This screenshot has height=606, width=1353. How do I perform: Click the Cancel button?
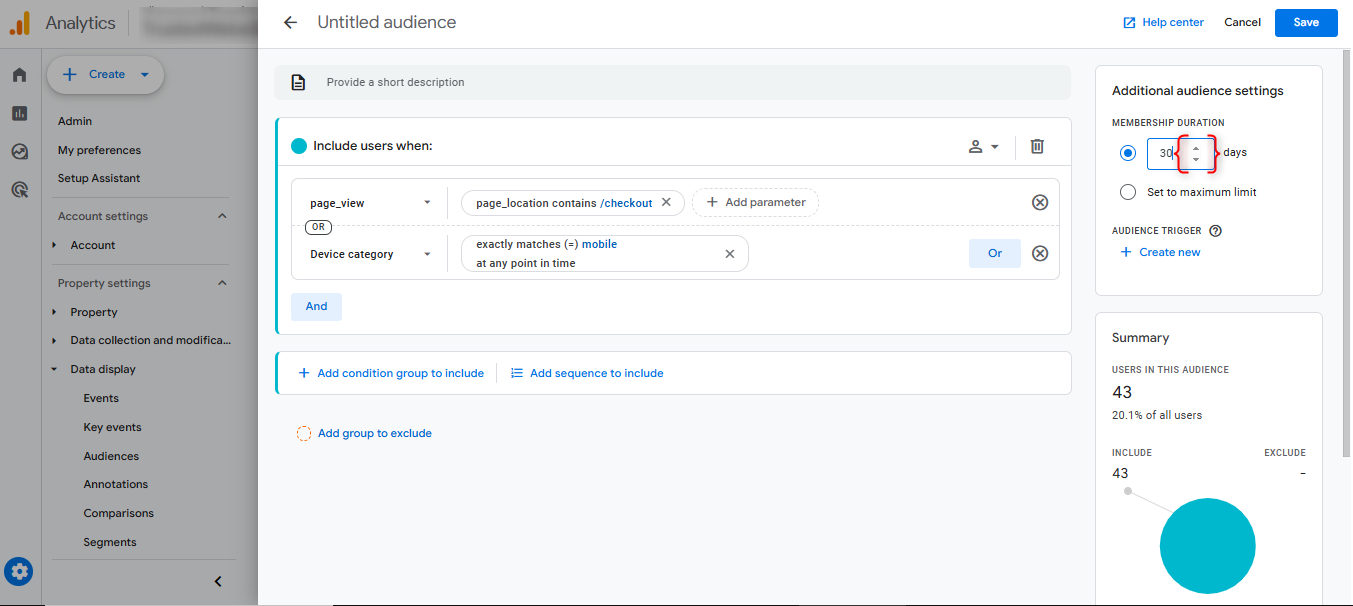coord(1242,22)
